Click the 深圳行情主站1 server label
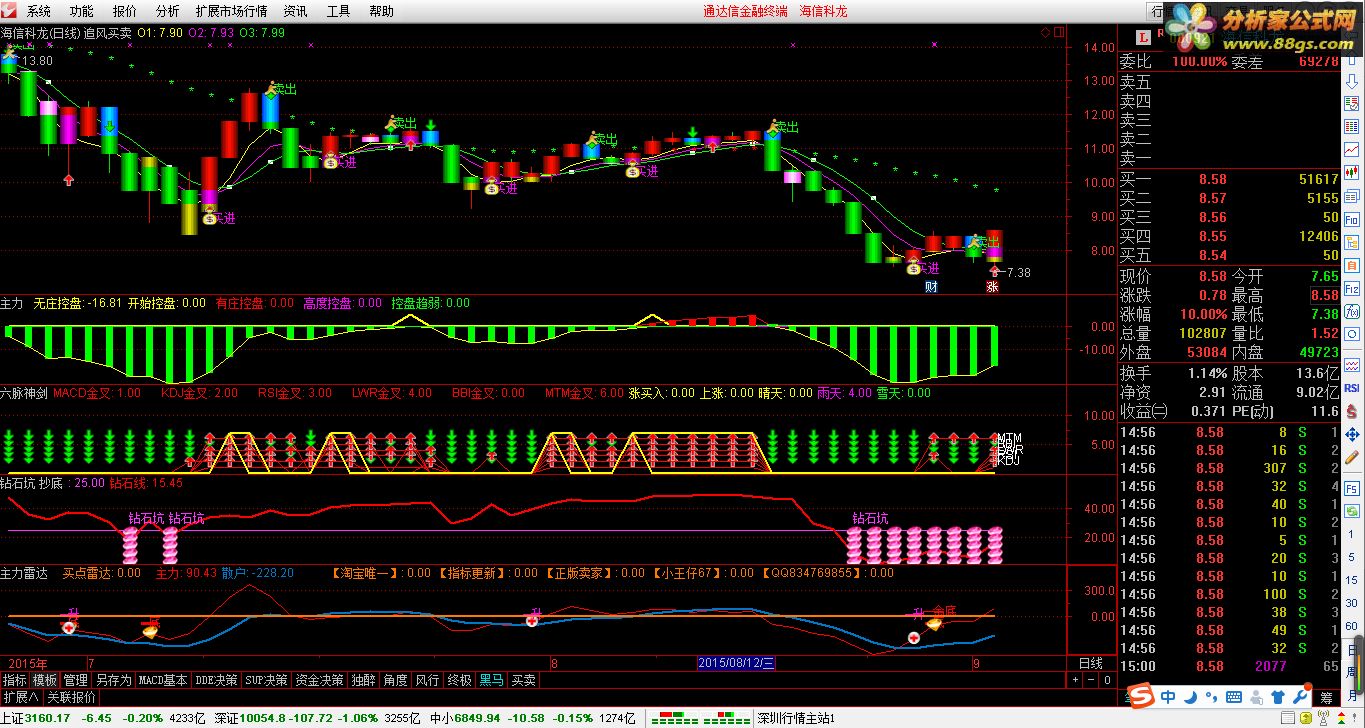The width and height of the screenshot is (1365, 728). (x=795, y=717)
